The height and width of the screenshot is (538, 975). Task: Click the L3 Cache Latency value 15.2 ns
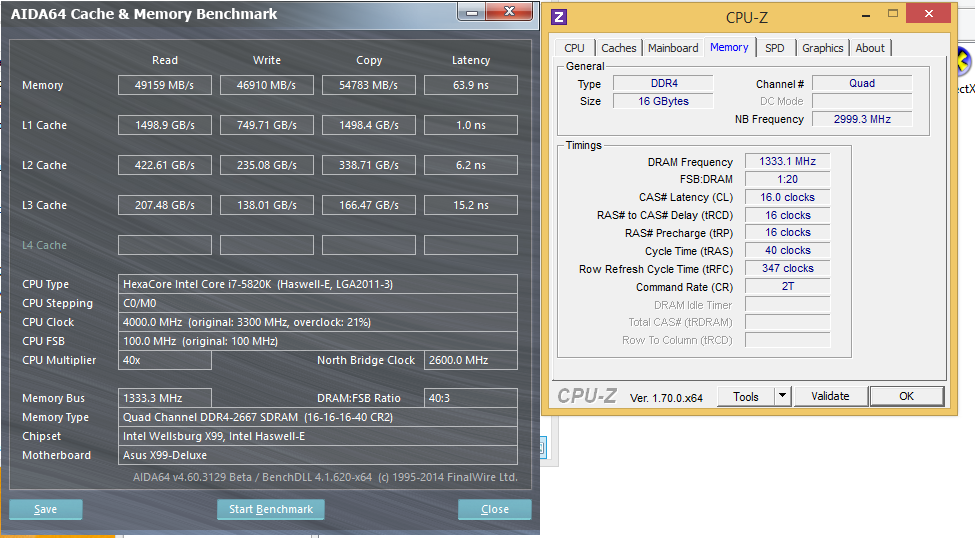(x=471, y=205)
